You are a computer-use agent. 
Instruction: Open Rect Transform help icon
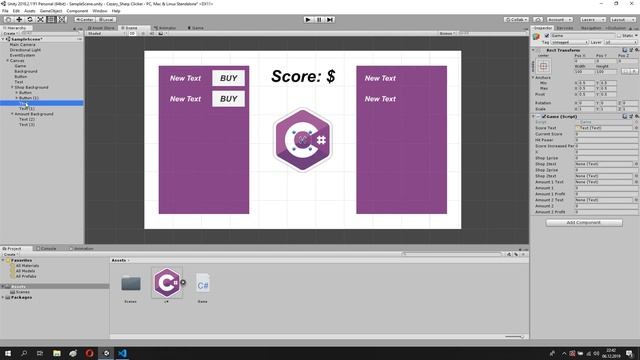pos(625,50)
